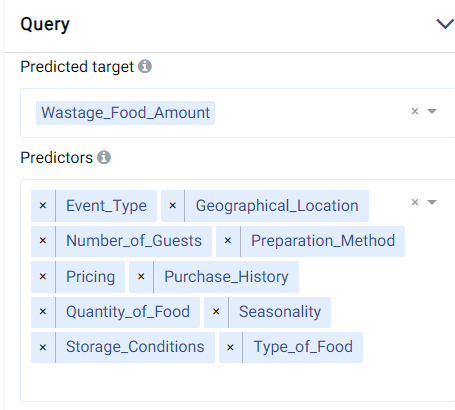This screenshot has height=410, width=455.
Task: Open the Predictors dropdown arrow
Action: click(x=432, y=202)
